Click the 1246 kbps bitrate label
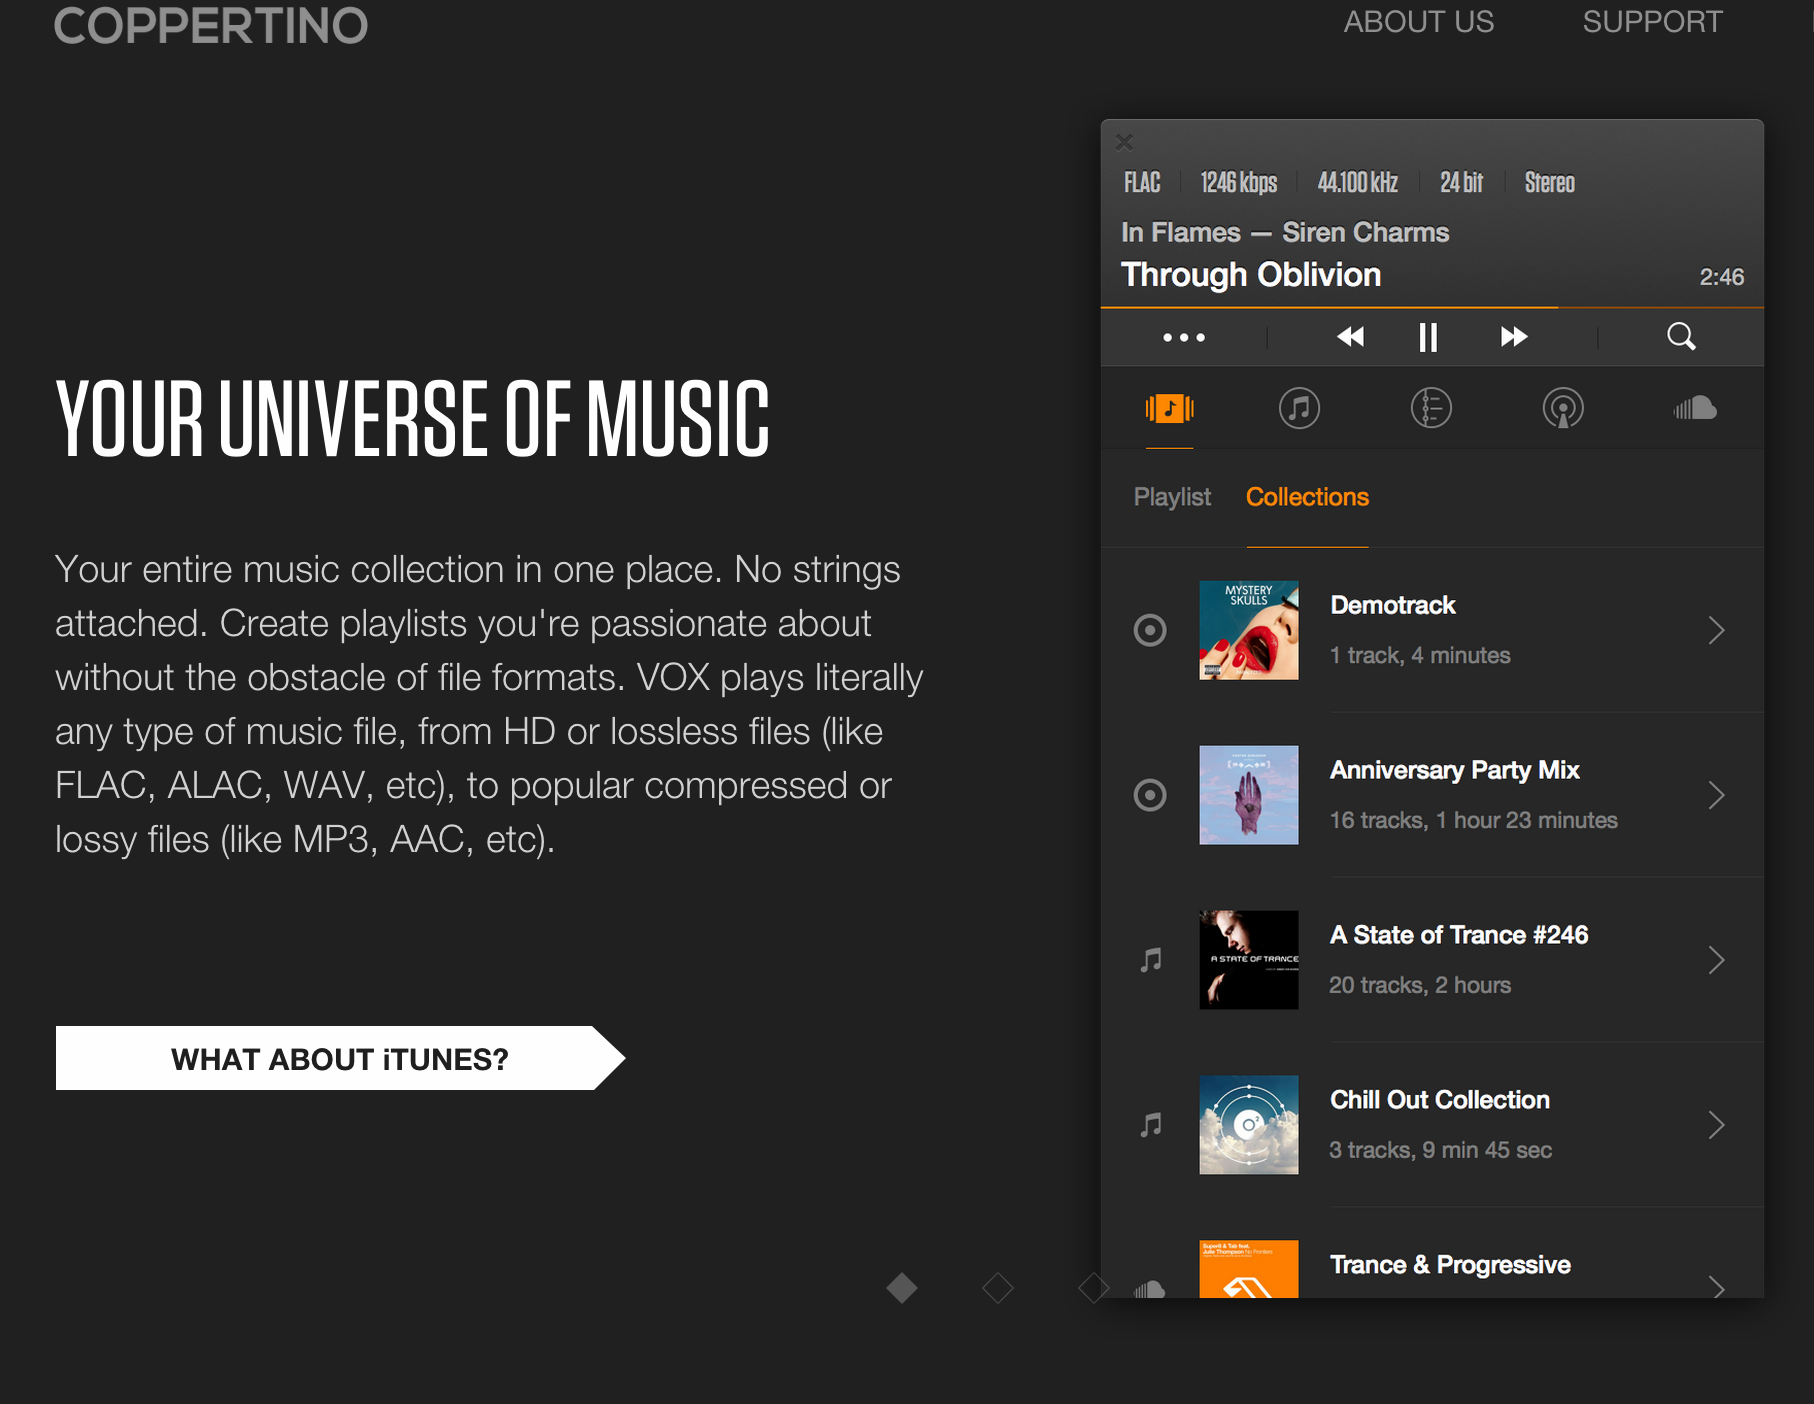 (1239, 183)
